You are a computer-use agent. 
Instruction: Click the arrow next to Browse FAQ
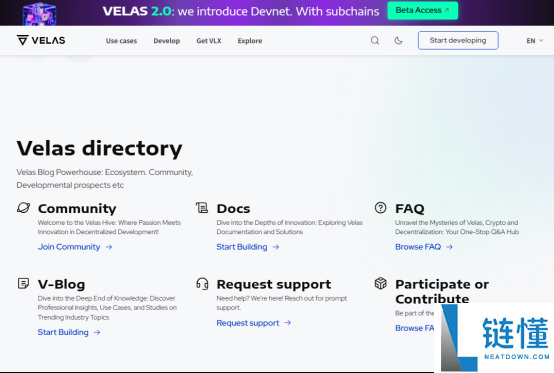[x=449, y=247]
